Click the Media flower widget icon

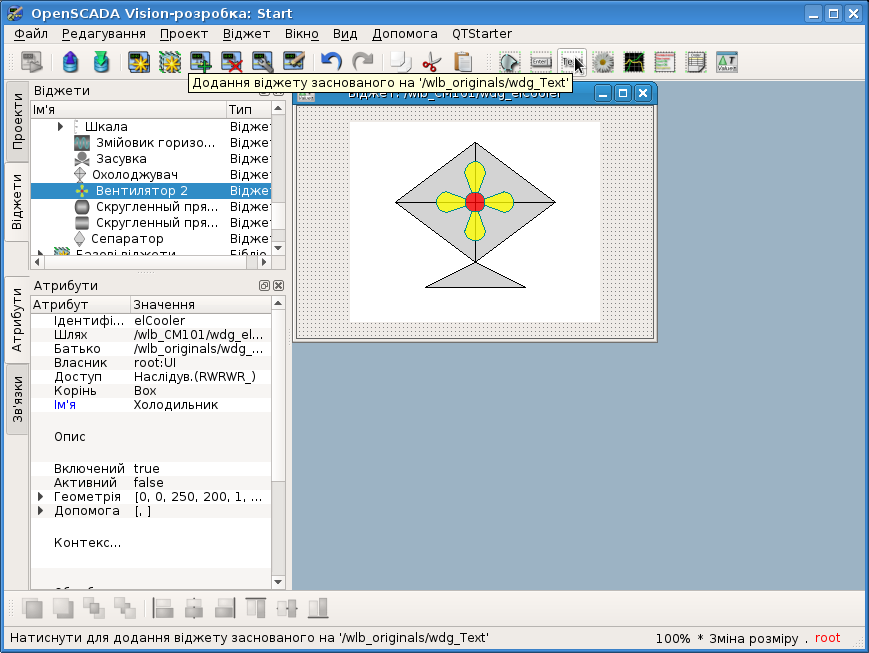(602, 62)
